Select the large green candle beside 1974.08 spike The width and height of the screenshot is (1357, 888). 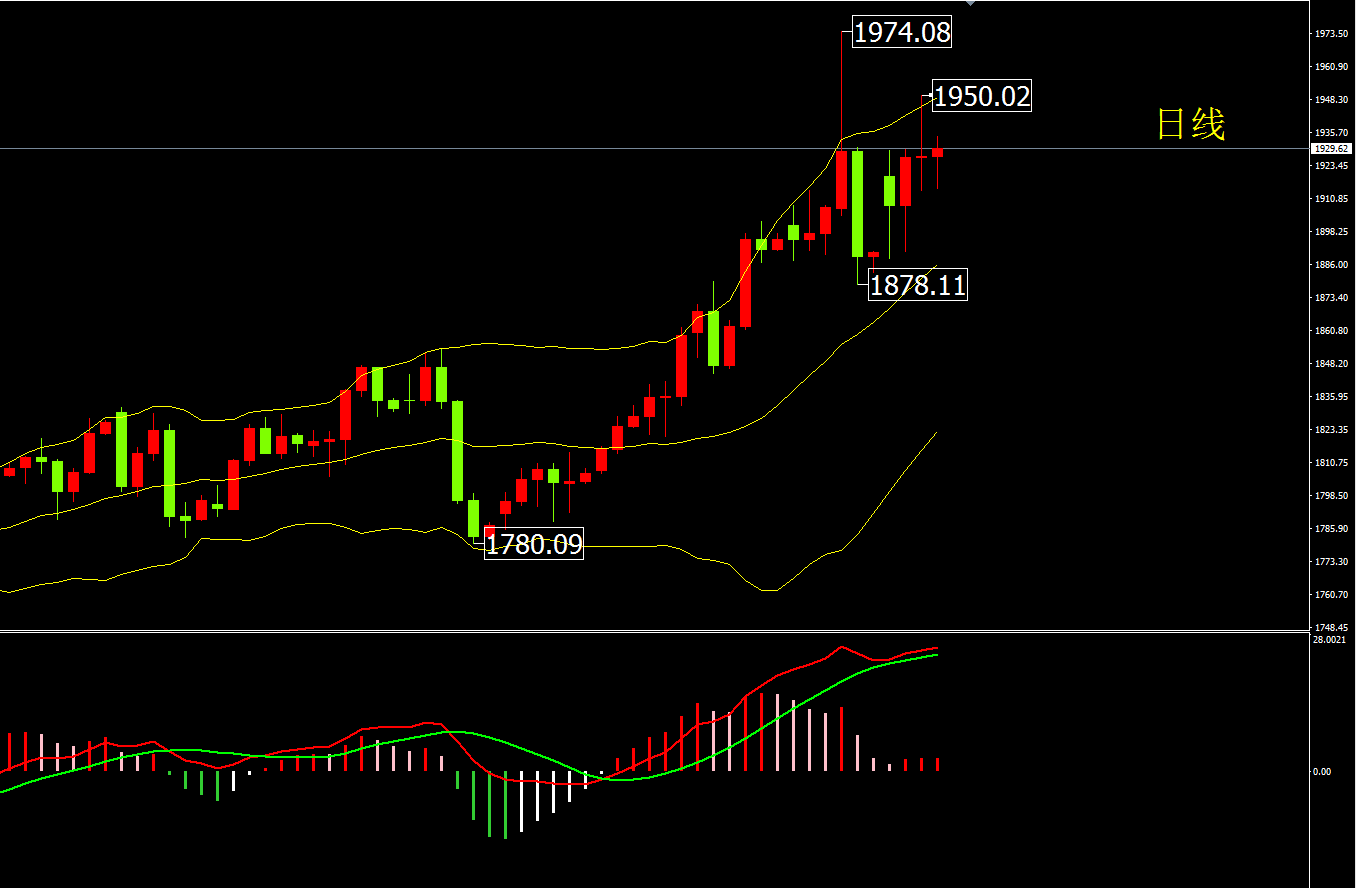857,203
